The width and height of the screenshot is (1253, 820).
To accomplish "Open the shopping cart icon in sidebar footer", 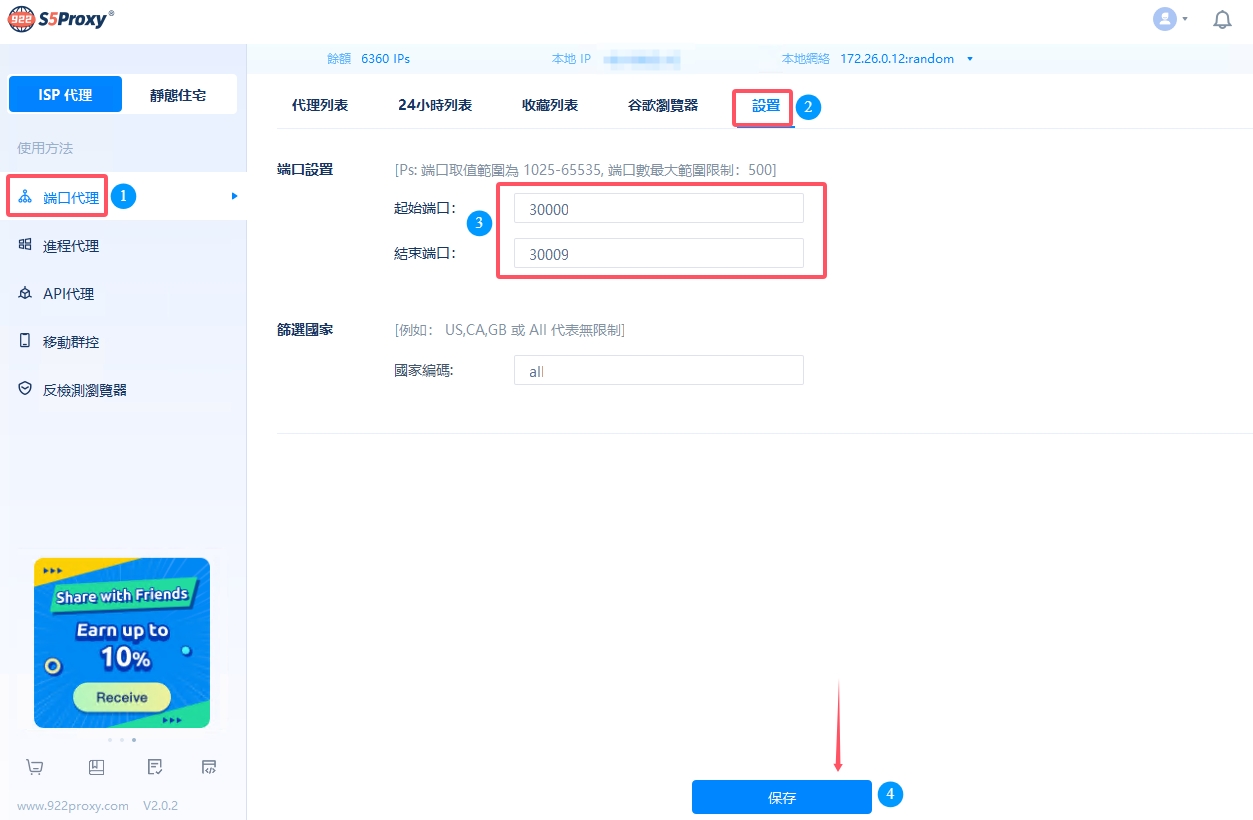I will coord(35,767).
